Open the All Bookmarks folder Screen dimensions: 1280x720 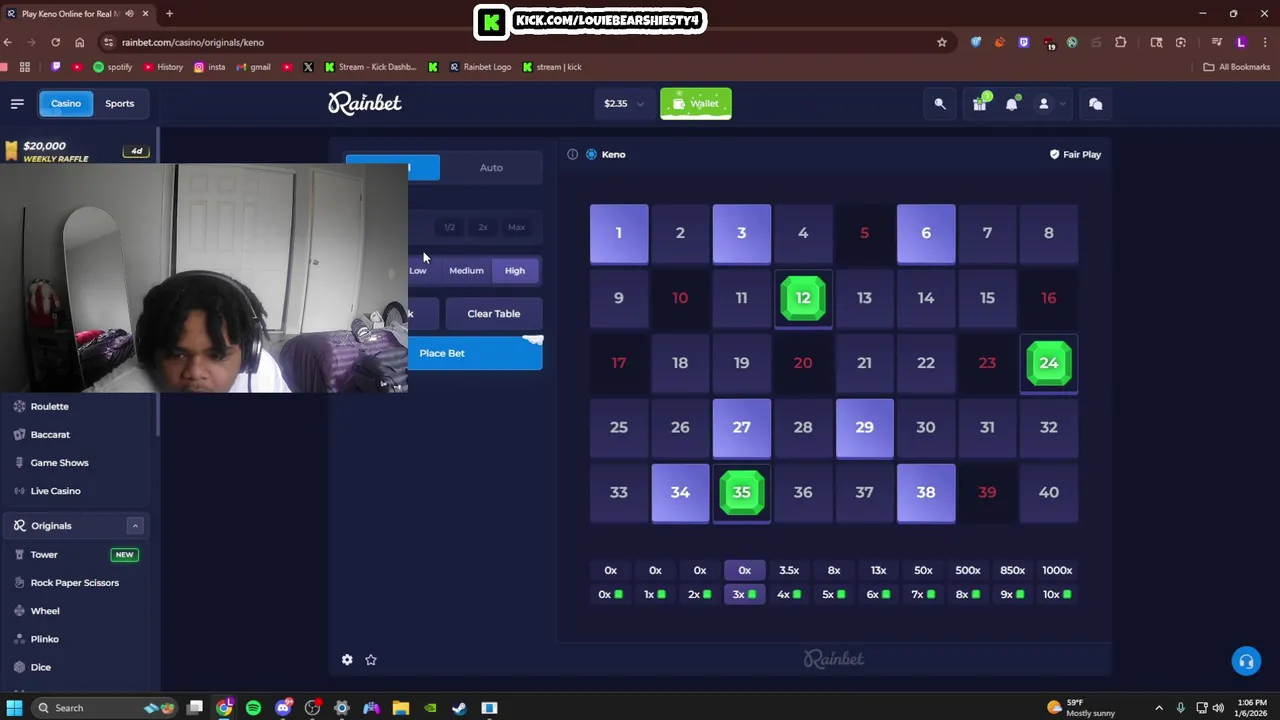click(x=1237, y=67)
